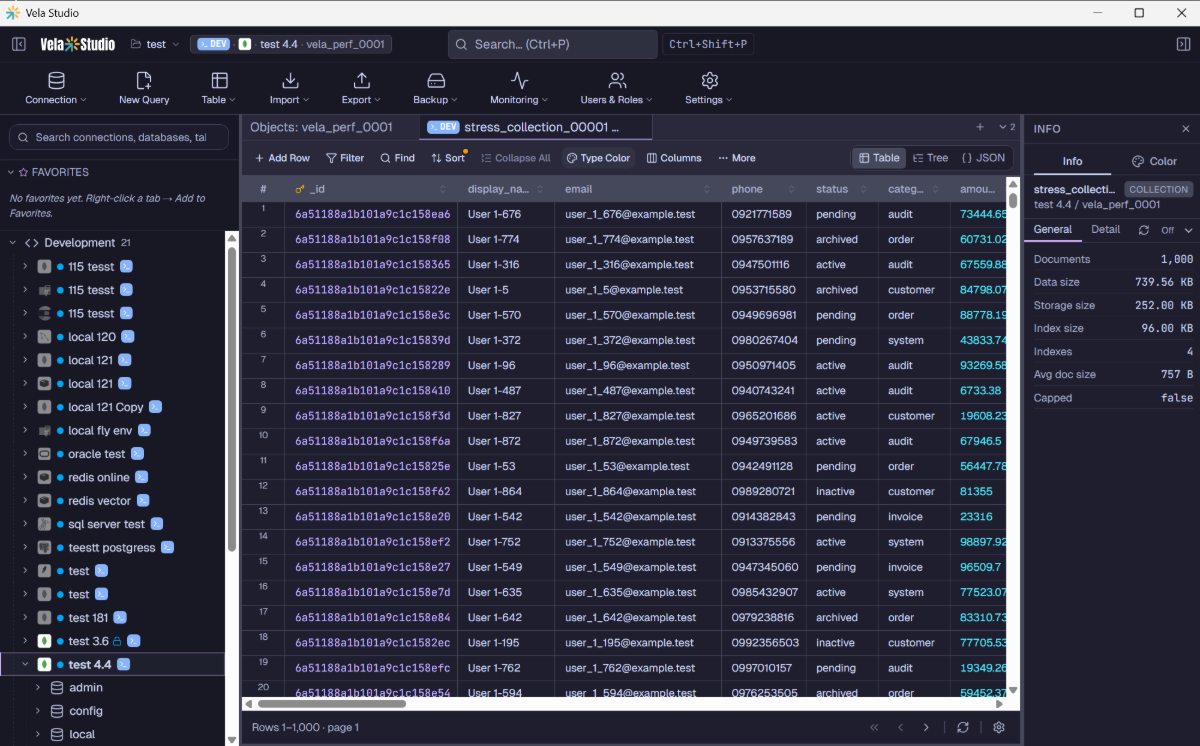Collapse the Development group

pos(11,243)
